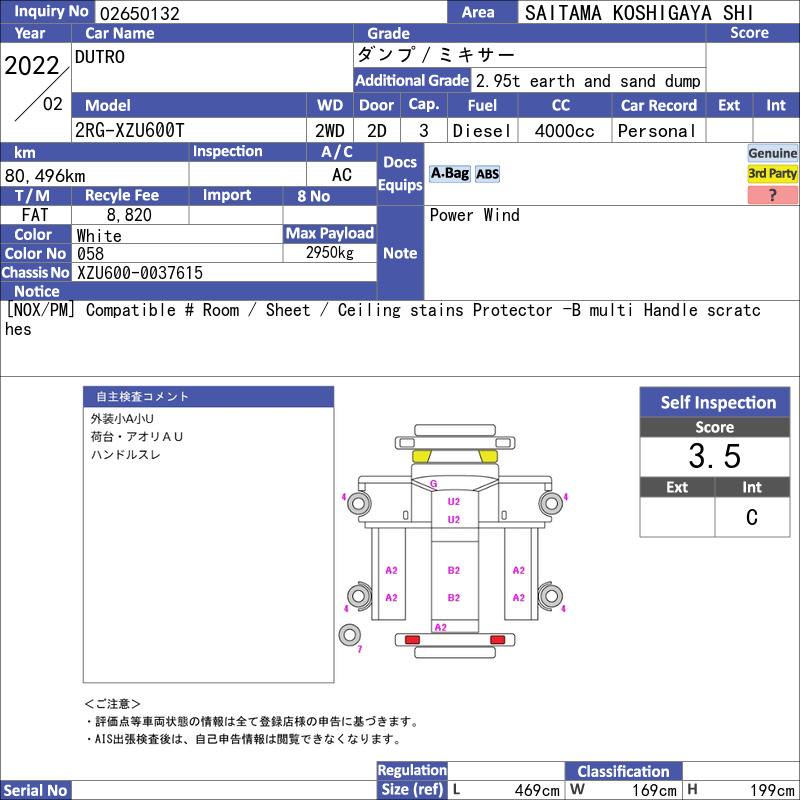Click the yellow 3rd Party badge
This screenshot has height=800, width=800.
772,173
